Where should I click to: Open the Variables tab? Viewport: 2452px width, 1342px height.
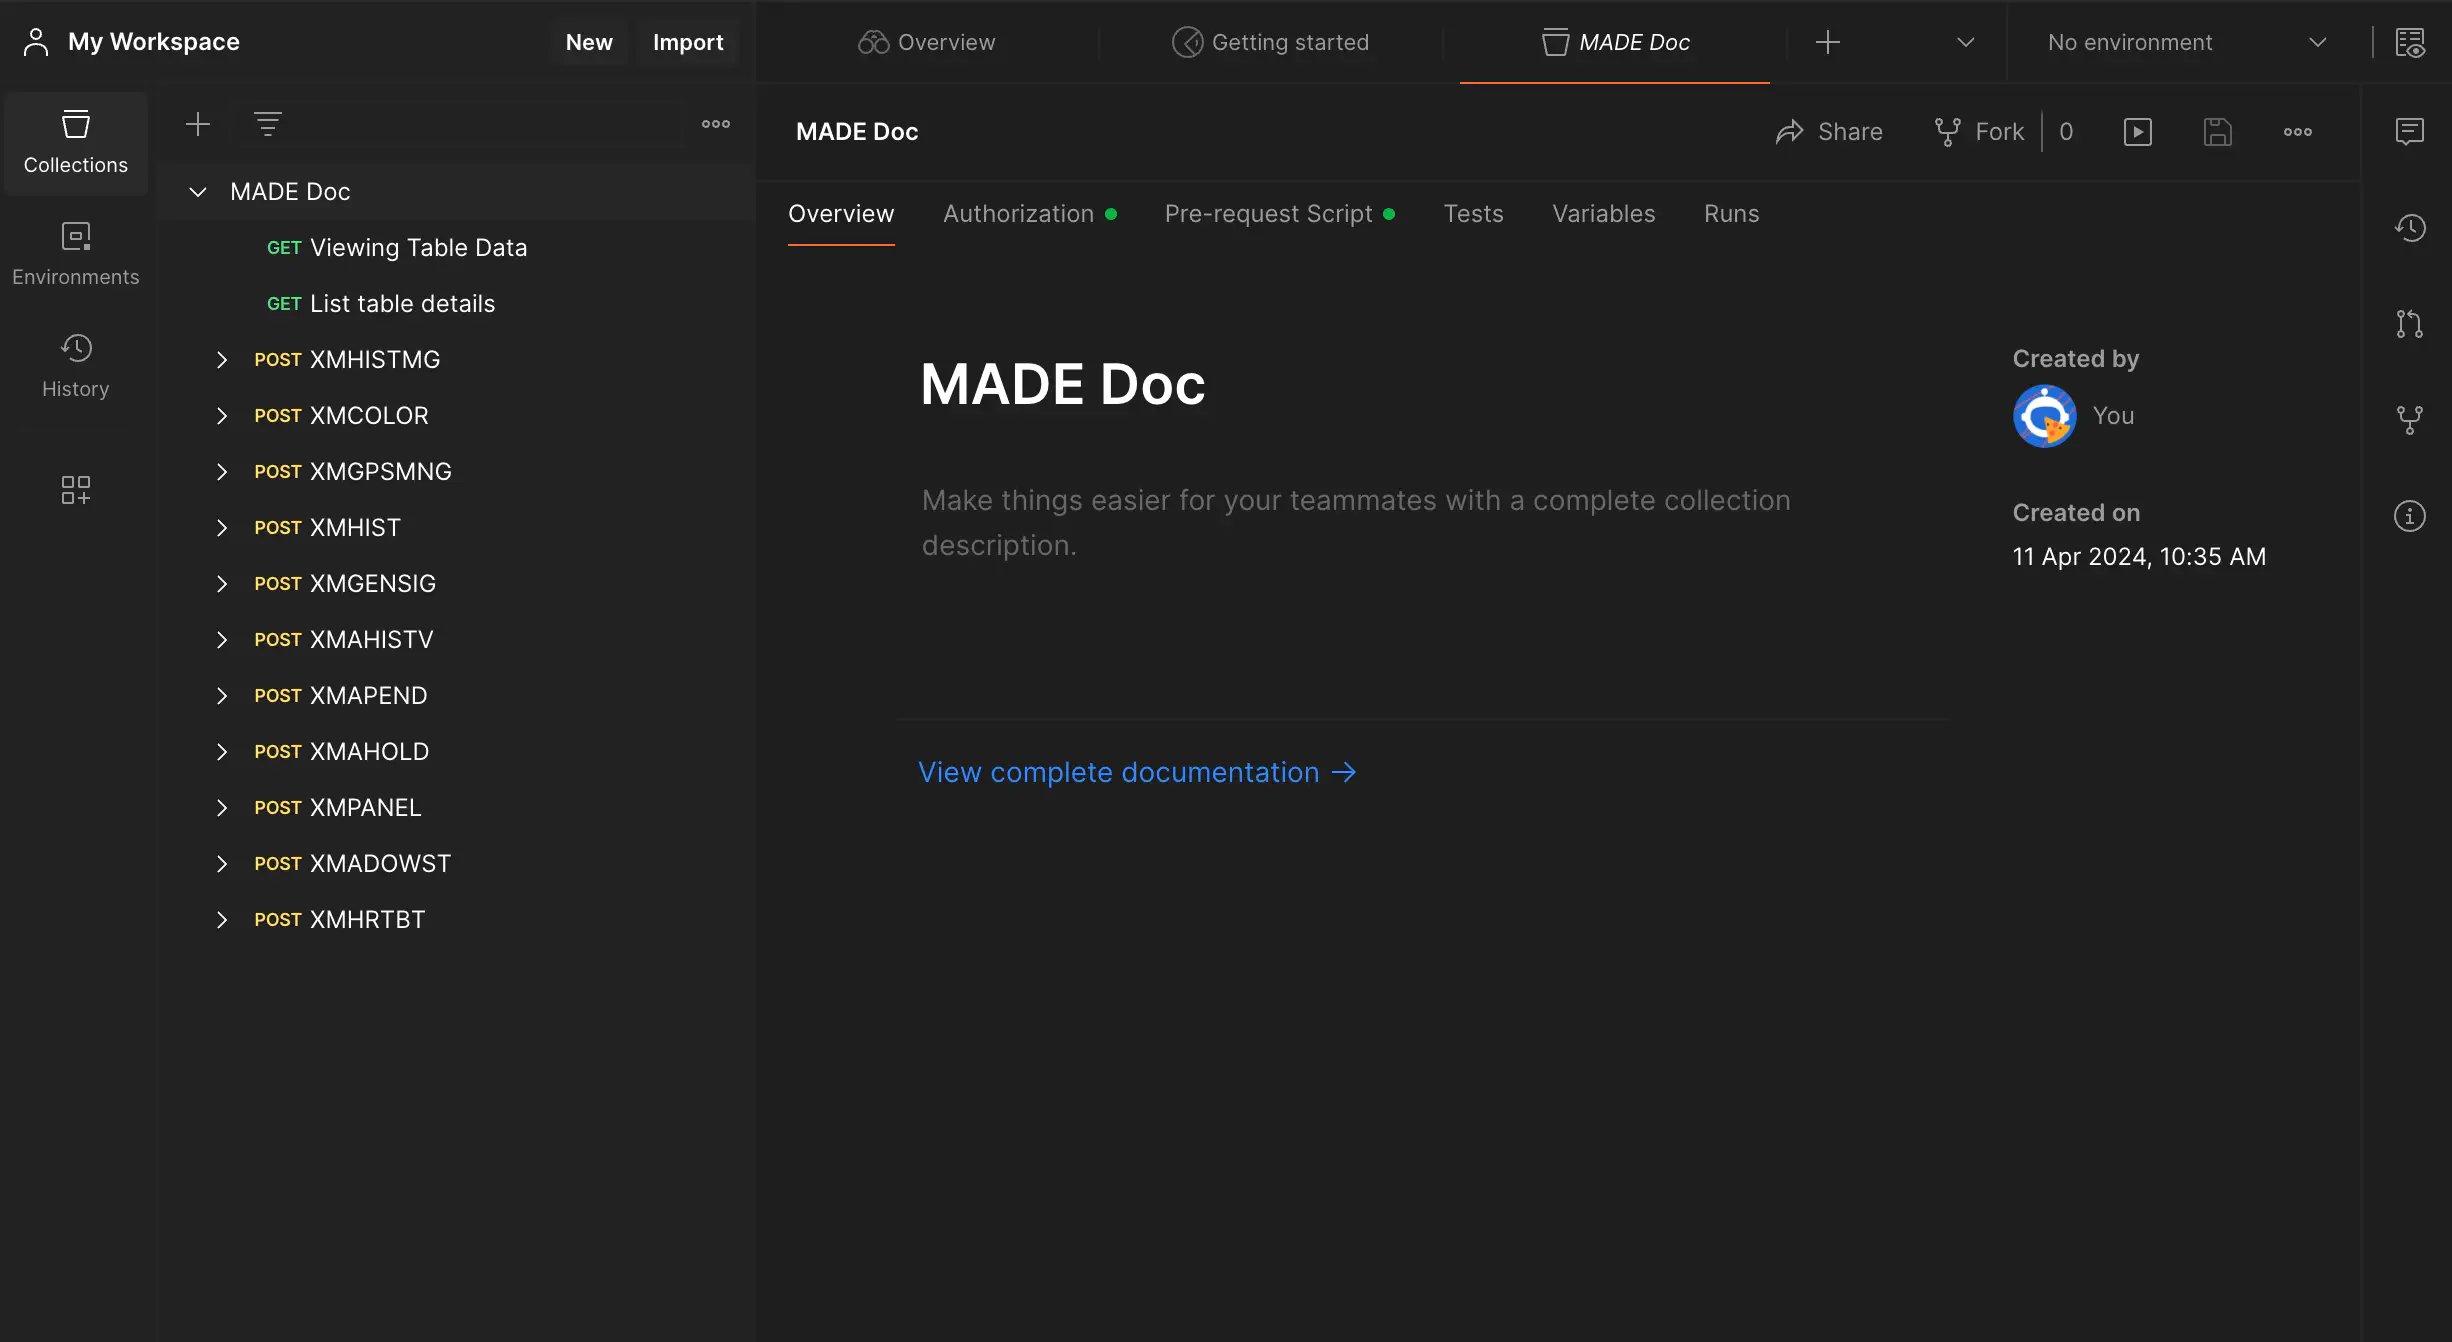[1604, 214]
